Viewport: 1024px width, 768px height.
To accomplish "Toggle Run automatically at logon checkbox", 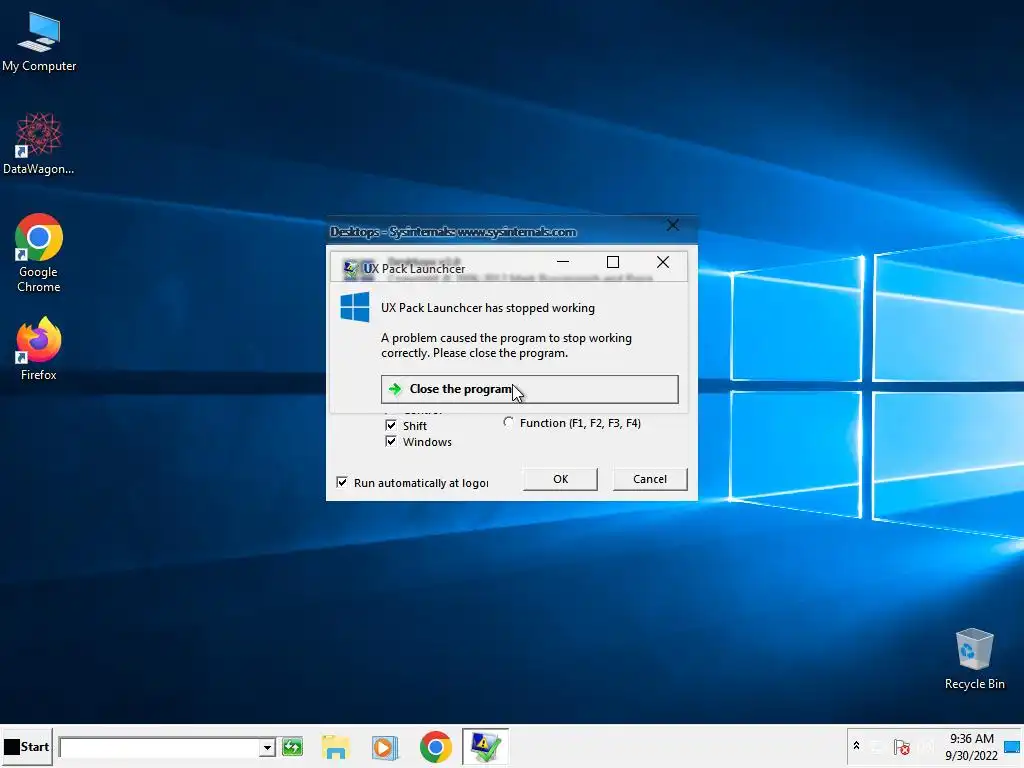I will point(342,483).
